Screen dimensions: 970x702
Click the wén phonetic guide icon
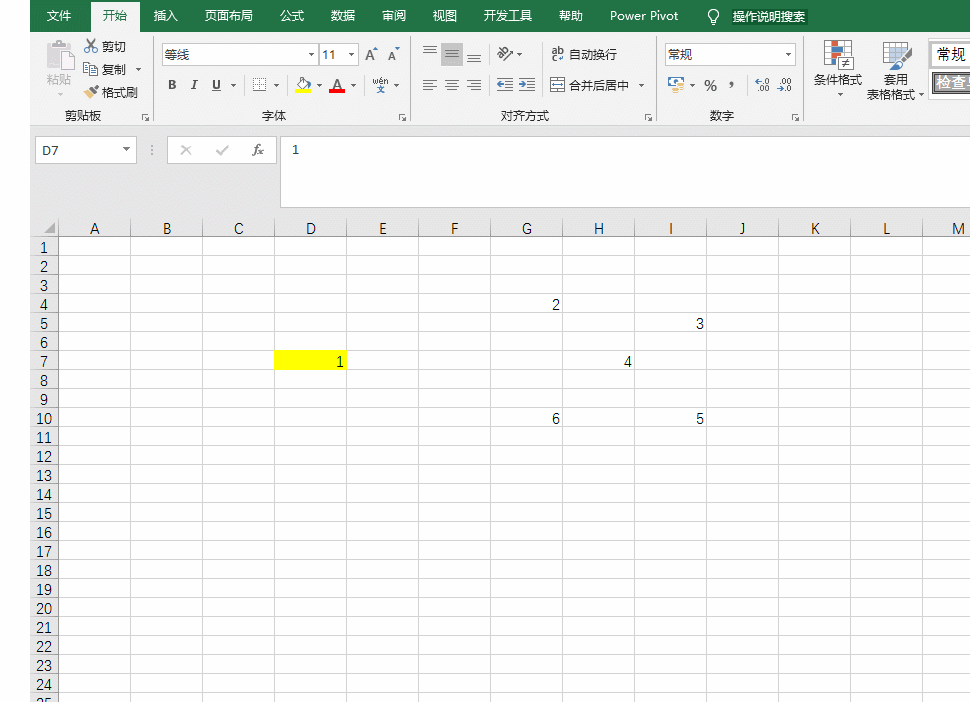click(380, 85)
